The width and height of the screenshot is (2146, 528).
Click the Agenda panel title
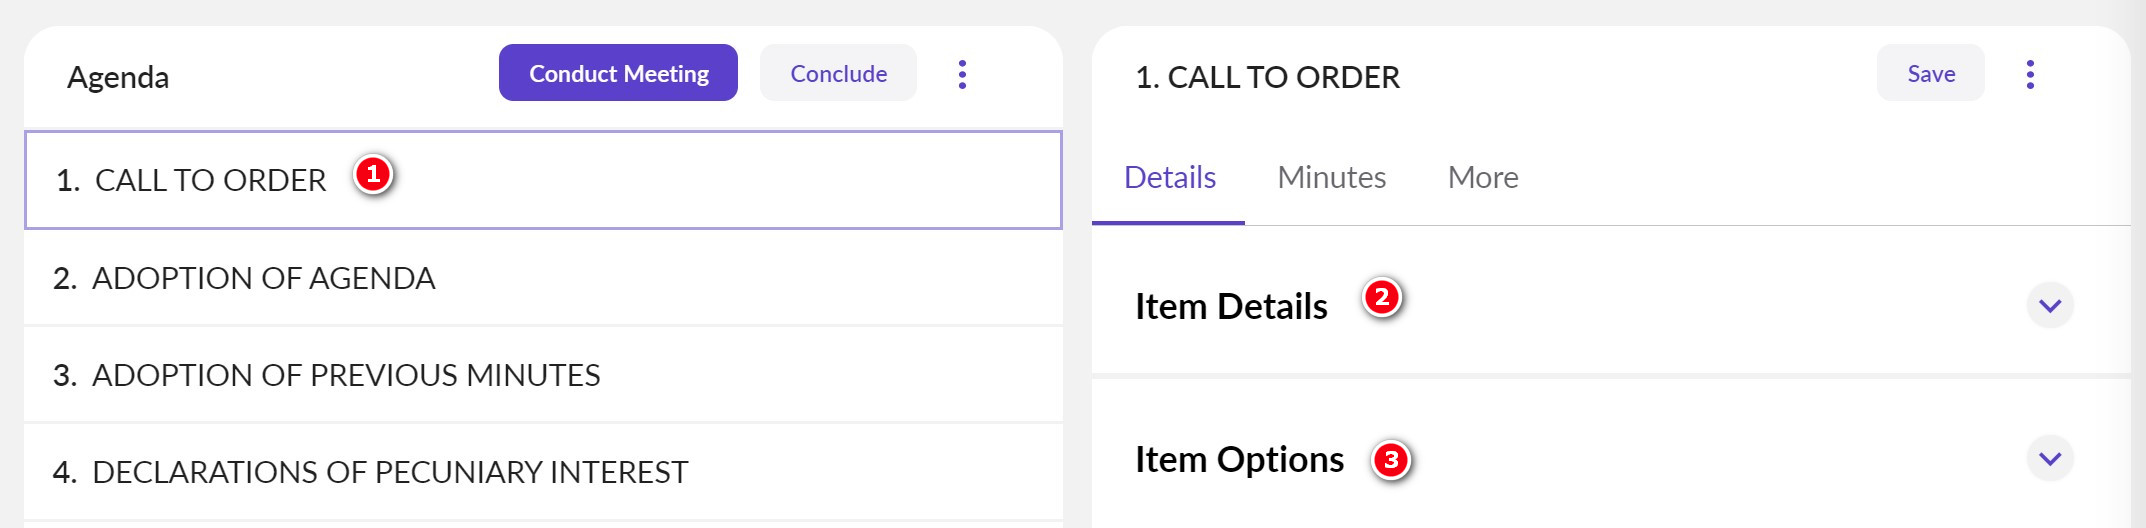118,78
